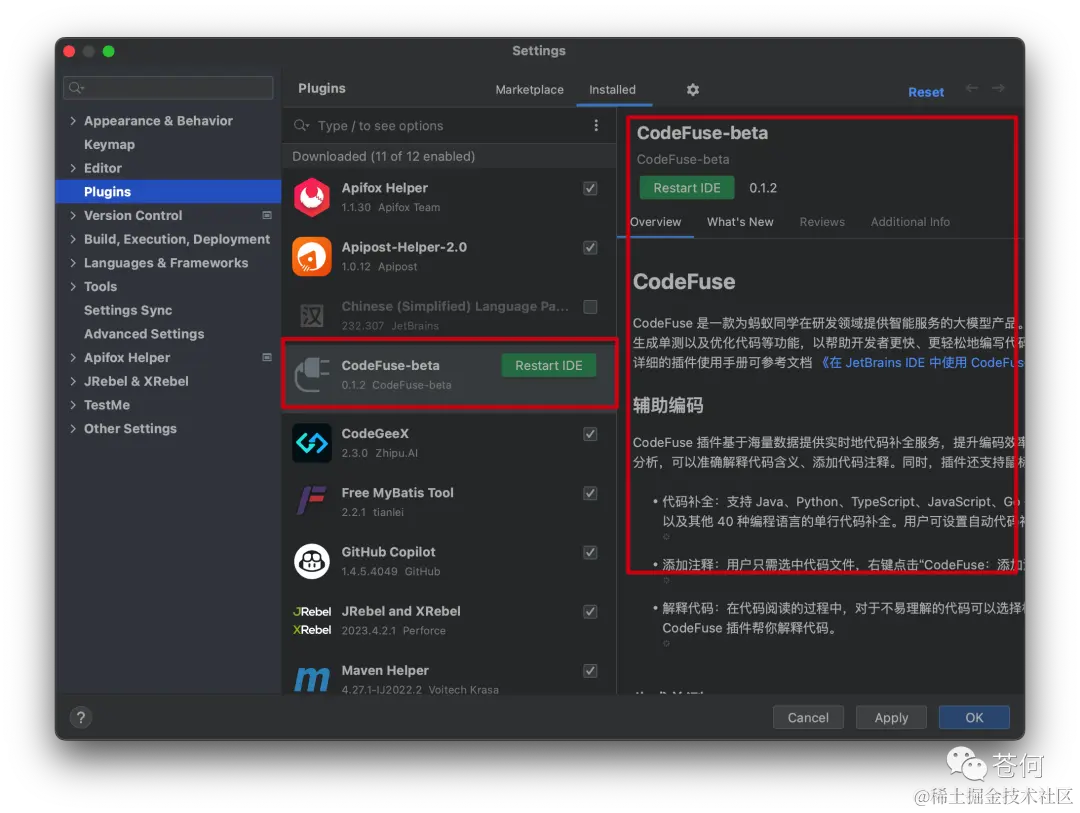
Task: Select the GitHub Copilot plugin row
Action: tap(449, 561)
